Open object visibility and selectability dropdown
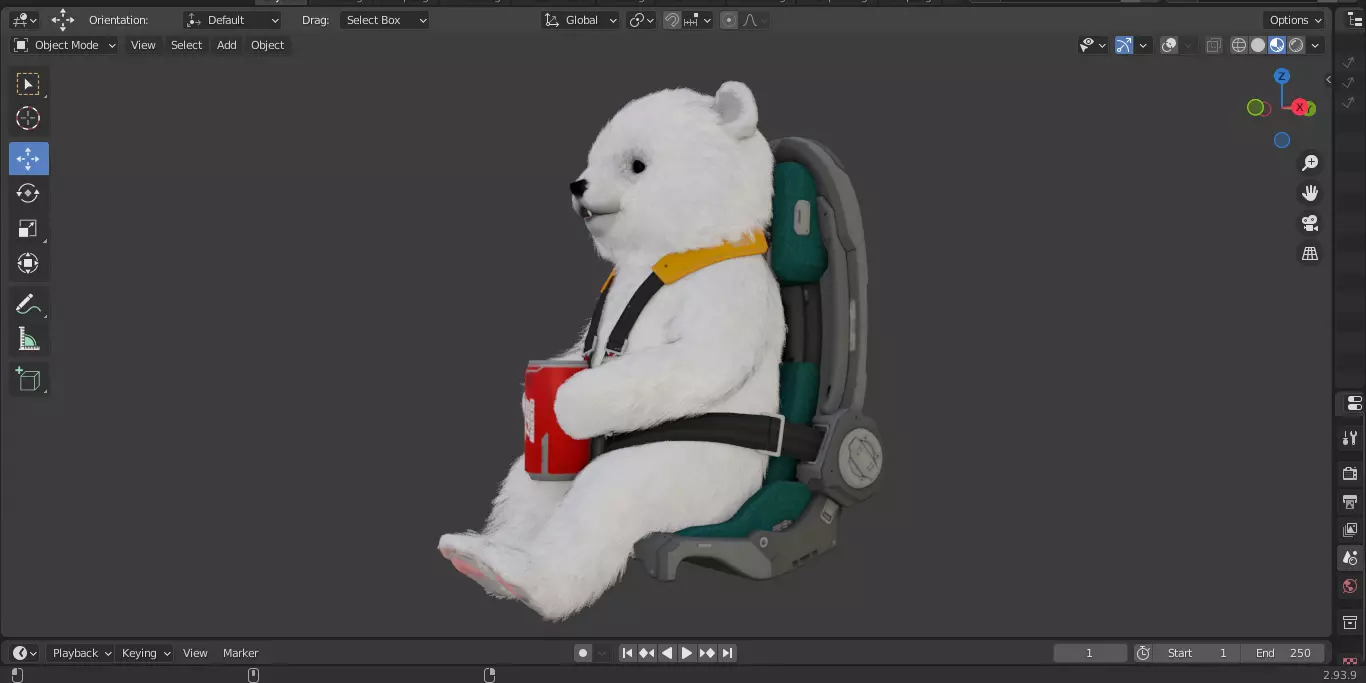This screenshot has width=1366, height=683. [1093, 45]
